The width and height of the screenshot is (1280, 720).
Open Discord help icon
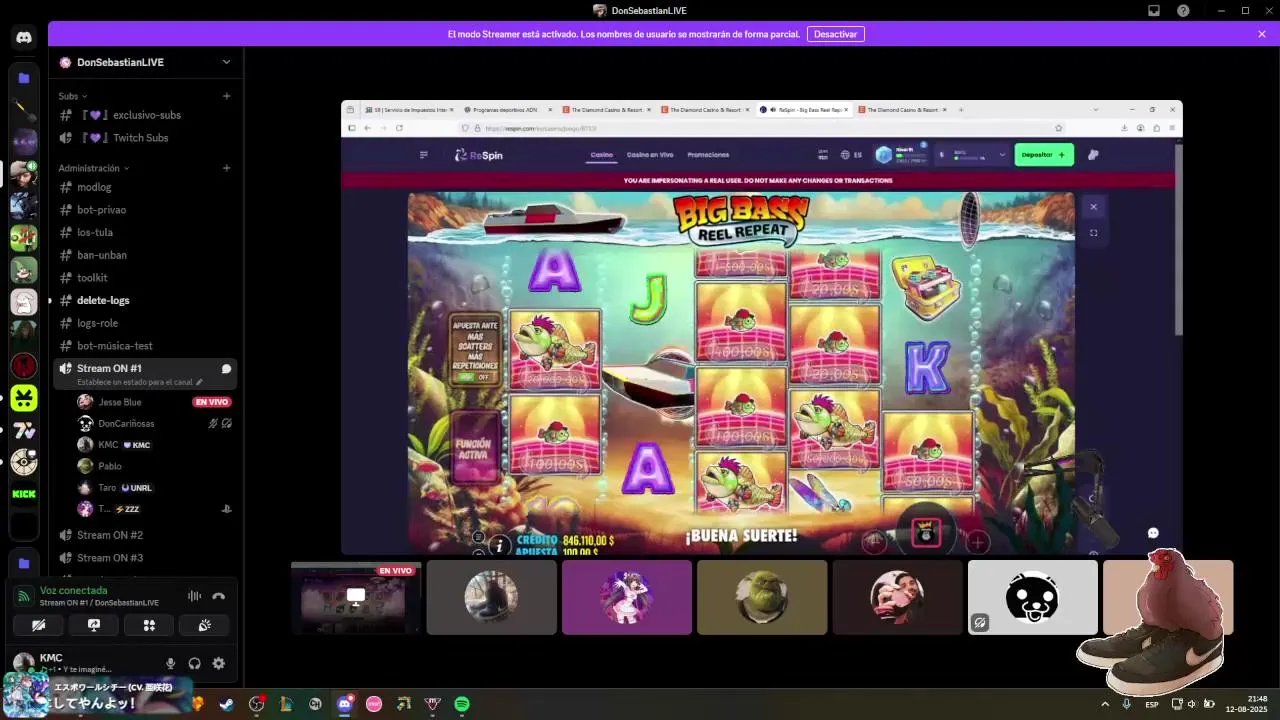pos(1183,10)
